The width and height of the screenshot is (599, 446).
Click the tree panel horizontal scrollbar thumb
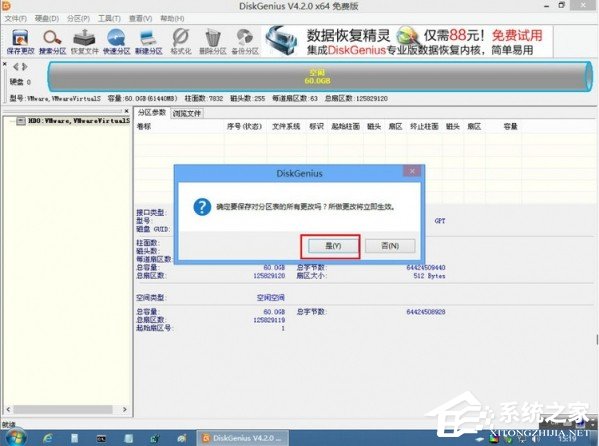click(x=63, y=409)
